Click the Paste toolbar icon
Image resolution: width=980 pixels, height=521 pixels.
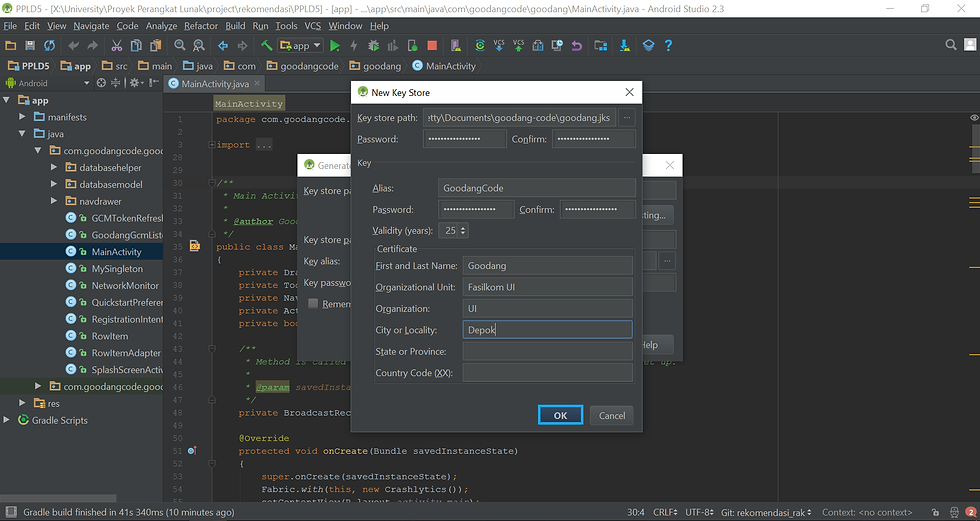(155, 46)
